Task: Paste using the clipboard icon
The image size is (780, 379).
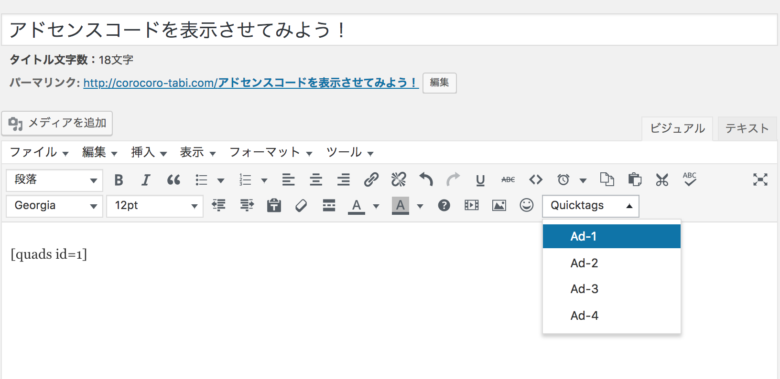Action: [634, 180]
